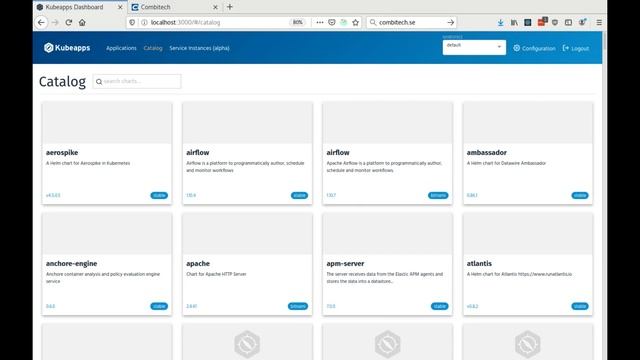Viewport: 640px width, 360px height.
Task: Open the Firefox hamburger menu
Action: 599,22
